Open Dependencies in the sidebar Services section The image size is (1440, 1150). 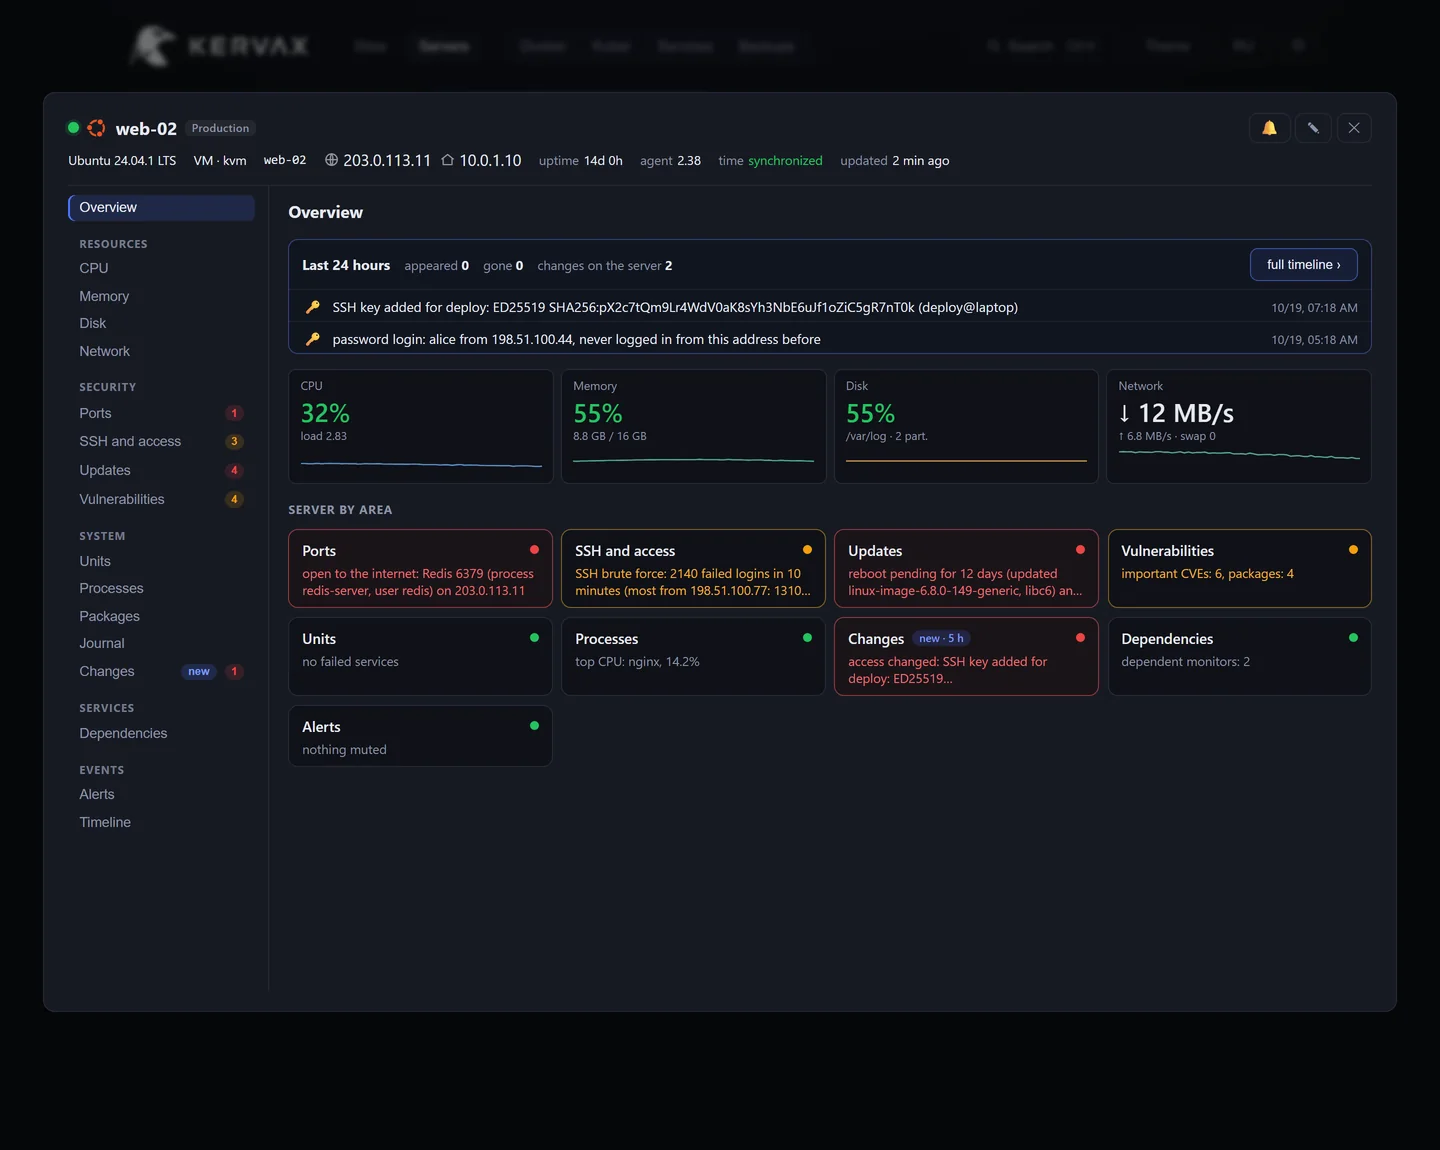[161, 733]
